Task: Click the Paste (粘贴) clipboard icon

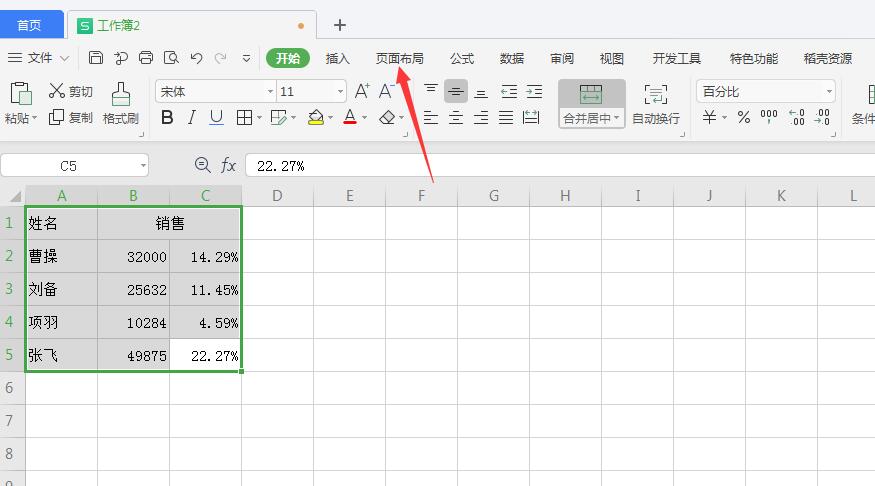Action: tap(21, 93)
